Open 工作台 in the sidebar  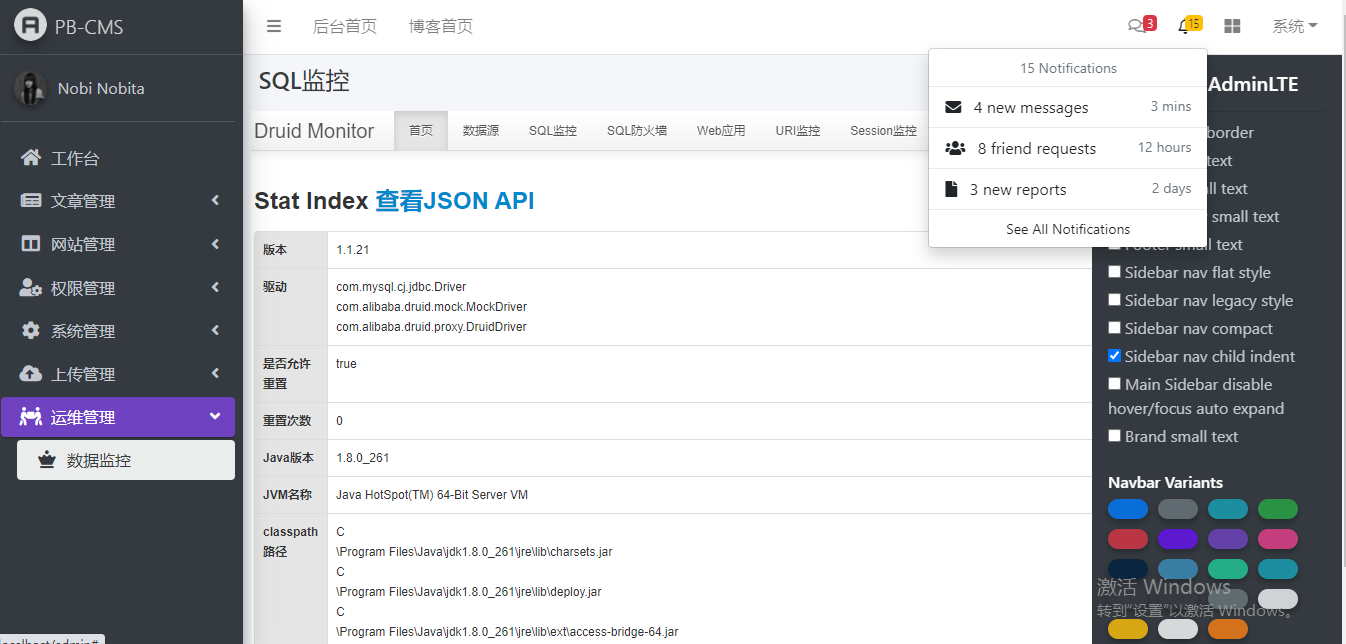coord(118,158)
